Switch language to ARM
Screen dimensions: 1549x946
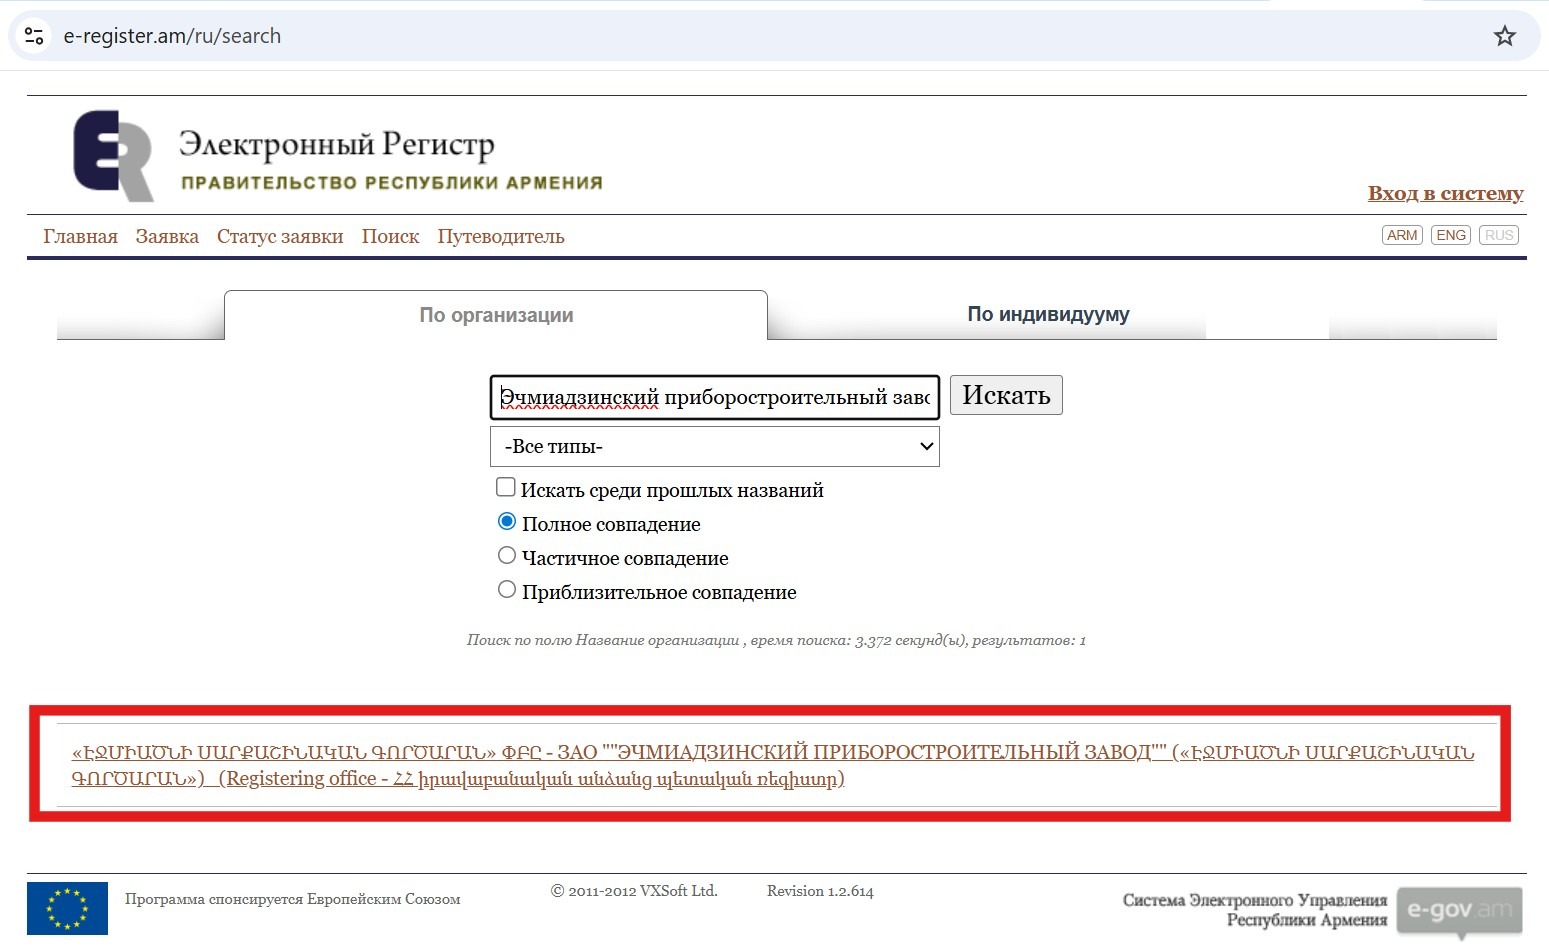pos(1402,235)
